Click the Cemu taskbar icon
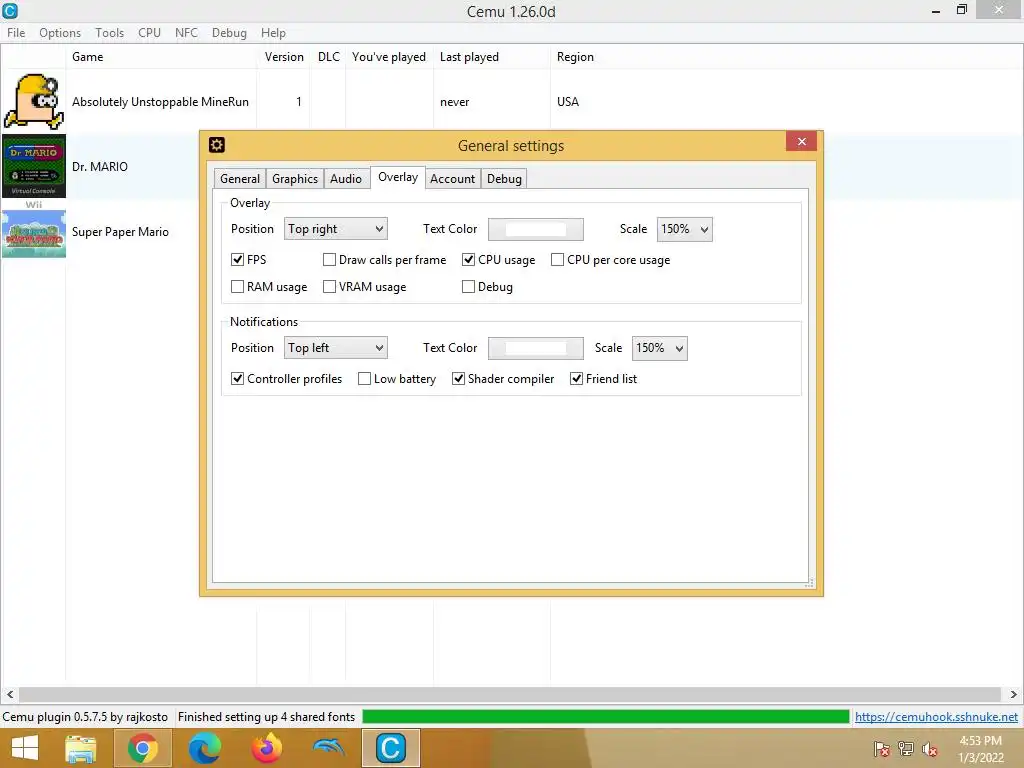The height and width of the screenshot is (768, 1024). click(x=391, y=748)
